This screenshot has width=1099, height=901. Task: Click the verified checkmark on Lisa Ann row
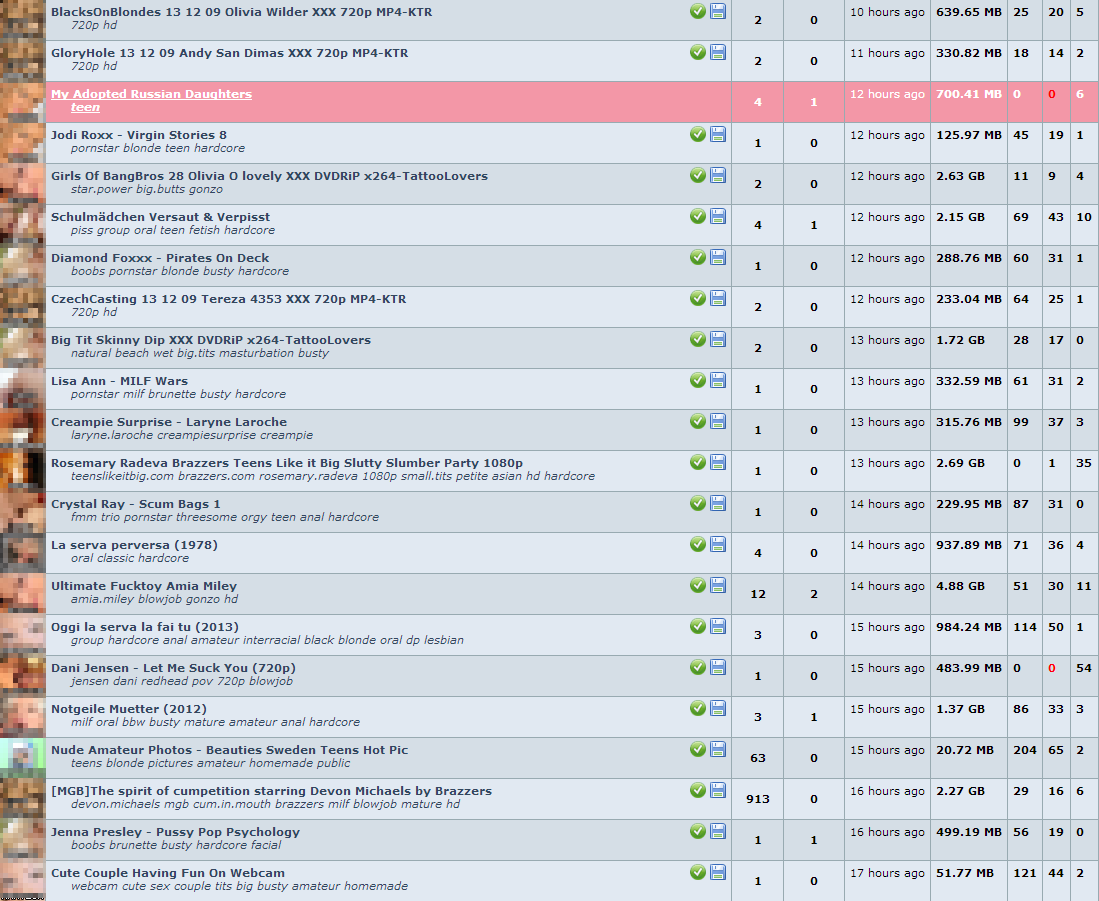(698, 381)
